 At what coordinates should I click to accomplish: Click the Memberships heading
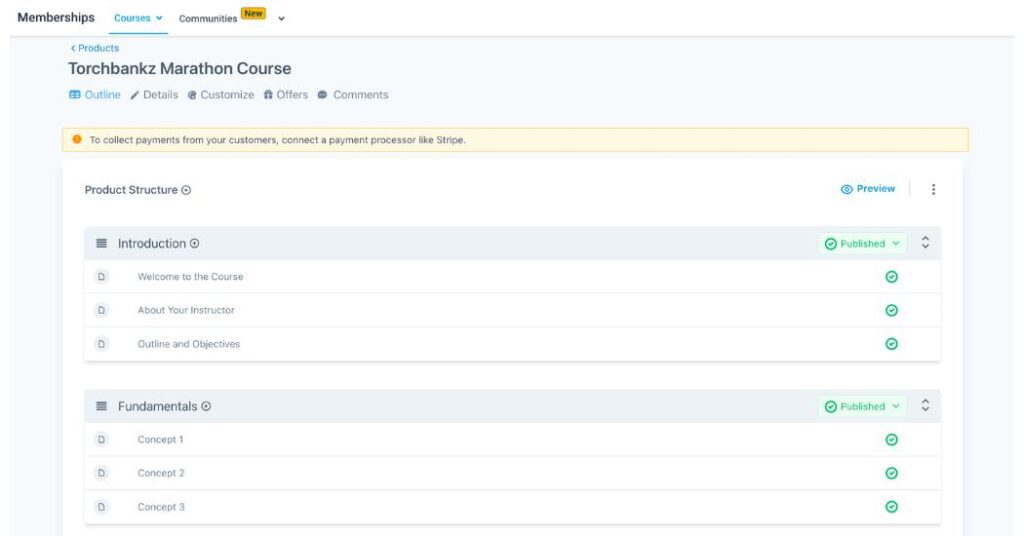[56, 18]
